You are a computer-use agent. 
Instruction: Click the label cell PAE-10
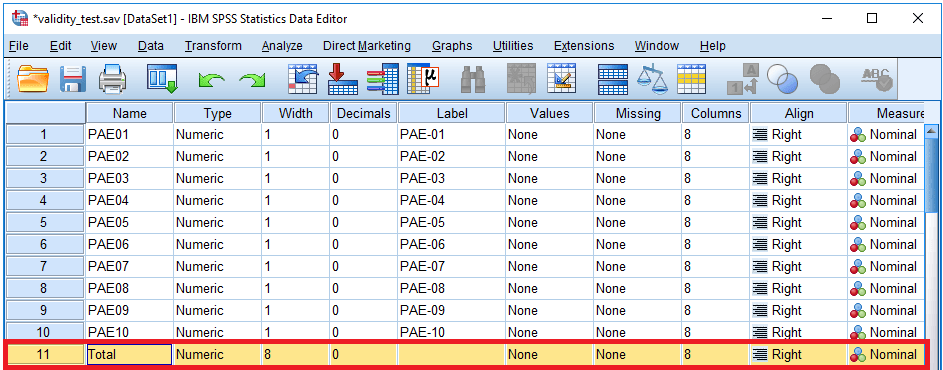pos(452,332)
